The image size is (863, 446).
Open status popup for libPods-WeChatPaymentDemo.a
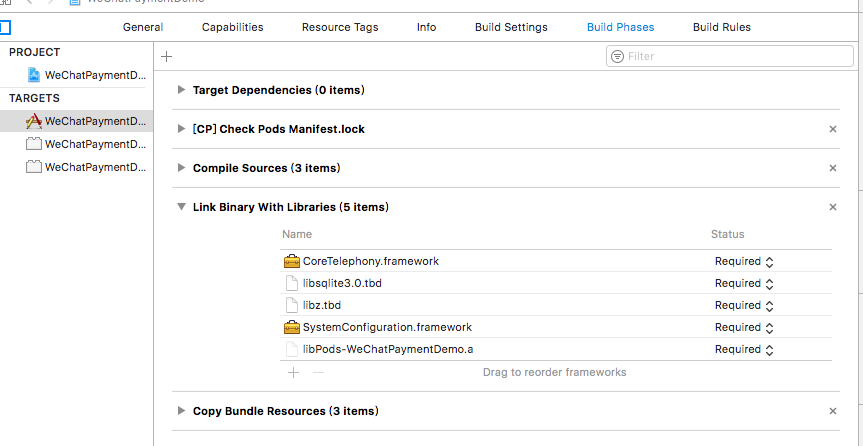(744, 349)
